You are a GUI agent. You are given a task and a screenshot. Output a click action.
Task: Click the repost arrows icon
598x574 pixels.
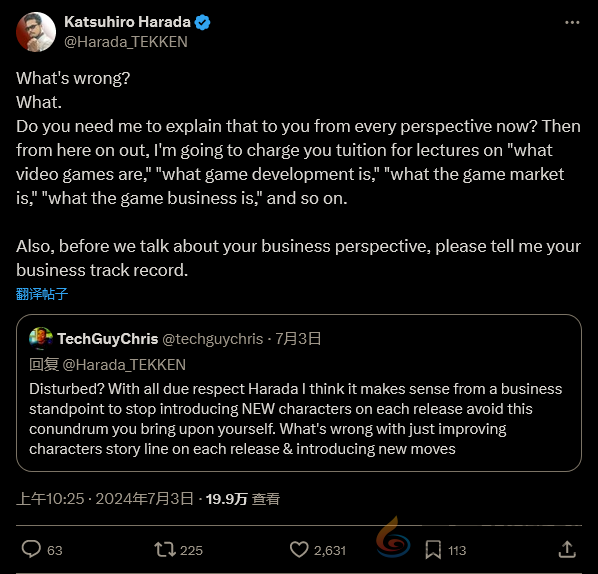165,550
